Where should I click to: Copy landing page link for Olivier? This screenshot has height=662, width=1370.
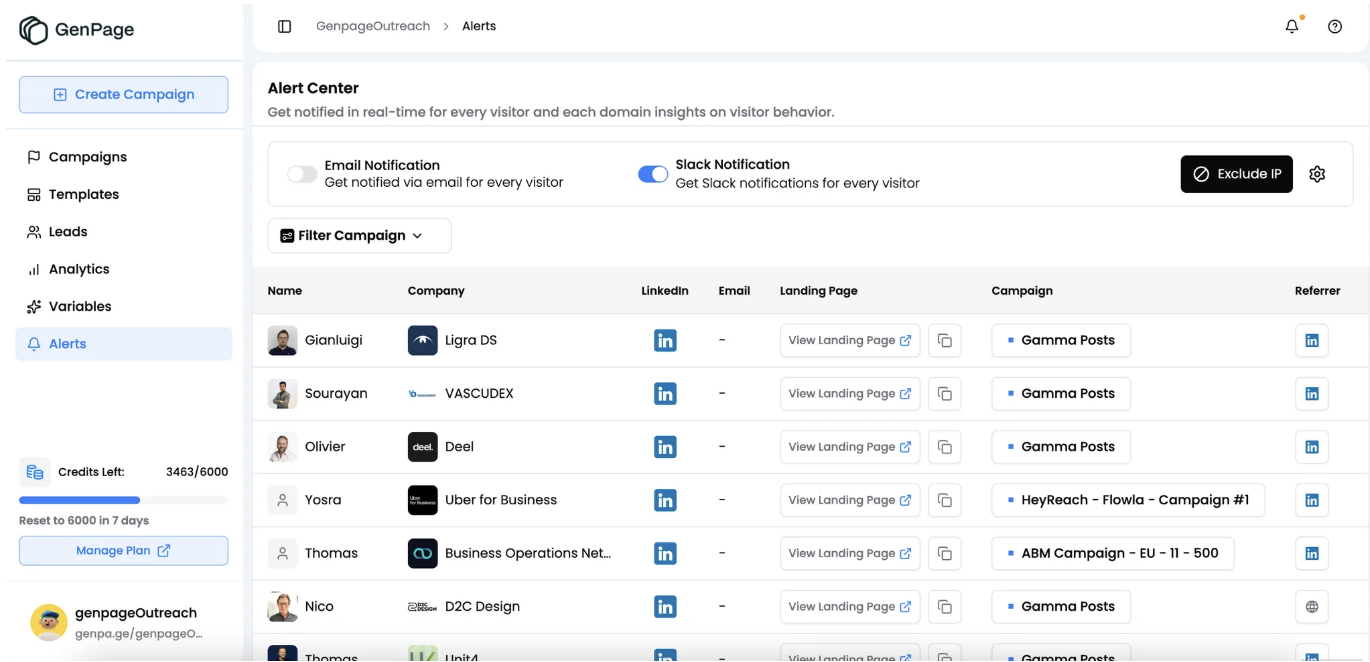(945, 447)
